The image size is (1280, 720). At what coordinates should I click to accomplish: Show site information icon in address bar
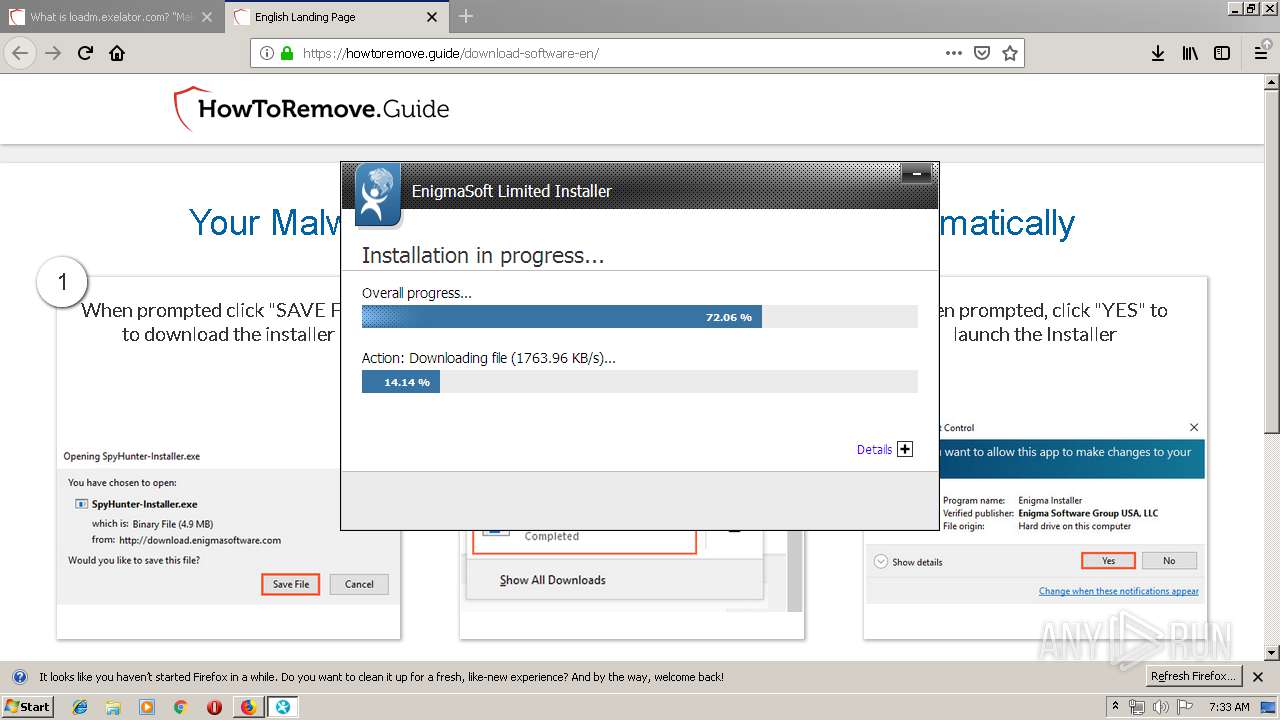(267, 53)
